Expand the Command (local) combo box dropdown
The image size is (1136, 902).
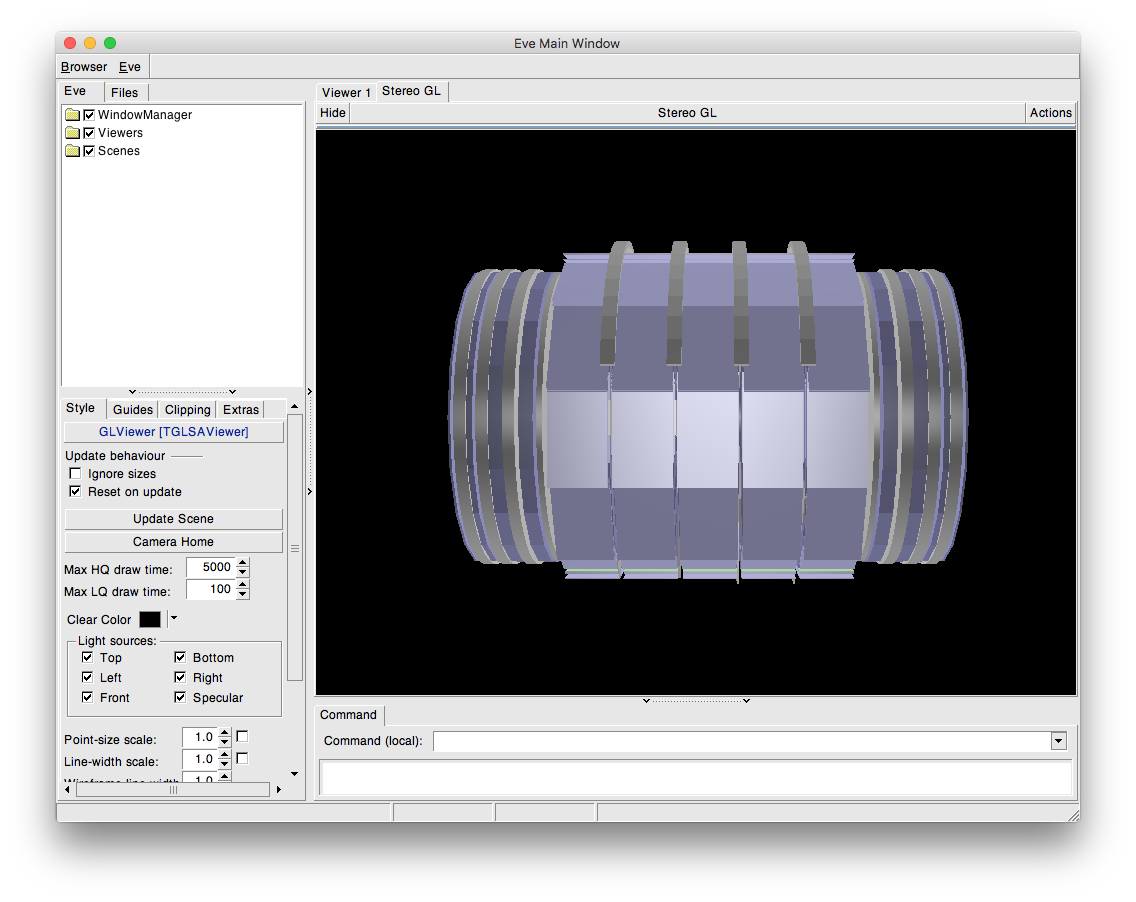click(x=1058, y=741)
